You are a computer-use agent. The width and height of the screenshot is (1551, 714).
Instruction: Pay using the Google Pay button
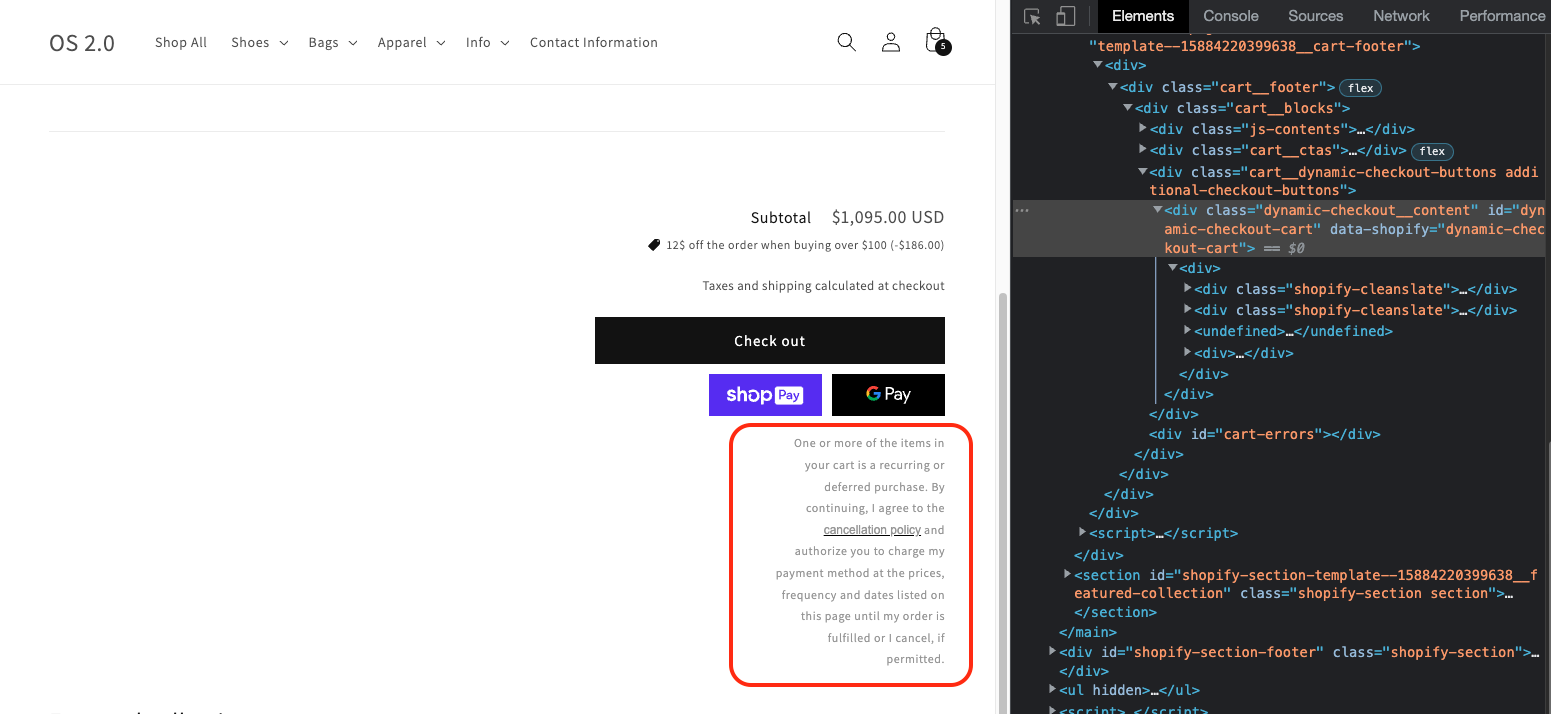point(888,394)
